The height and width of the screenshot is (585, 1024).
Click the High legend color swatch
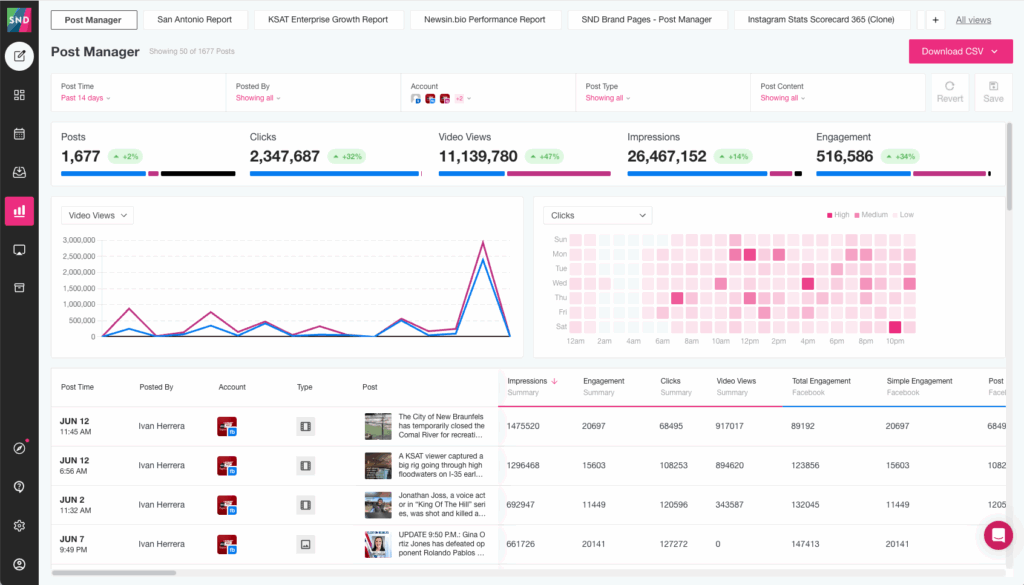point(829,215)
